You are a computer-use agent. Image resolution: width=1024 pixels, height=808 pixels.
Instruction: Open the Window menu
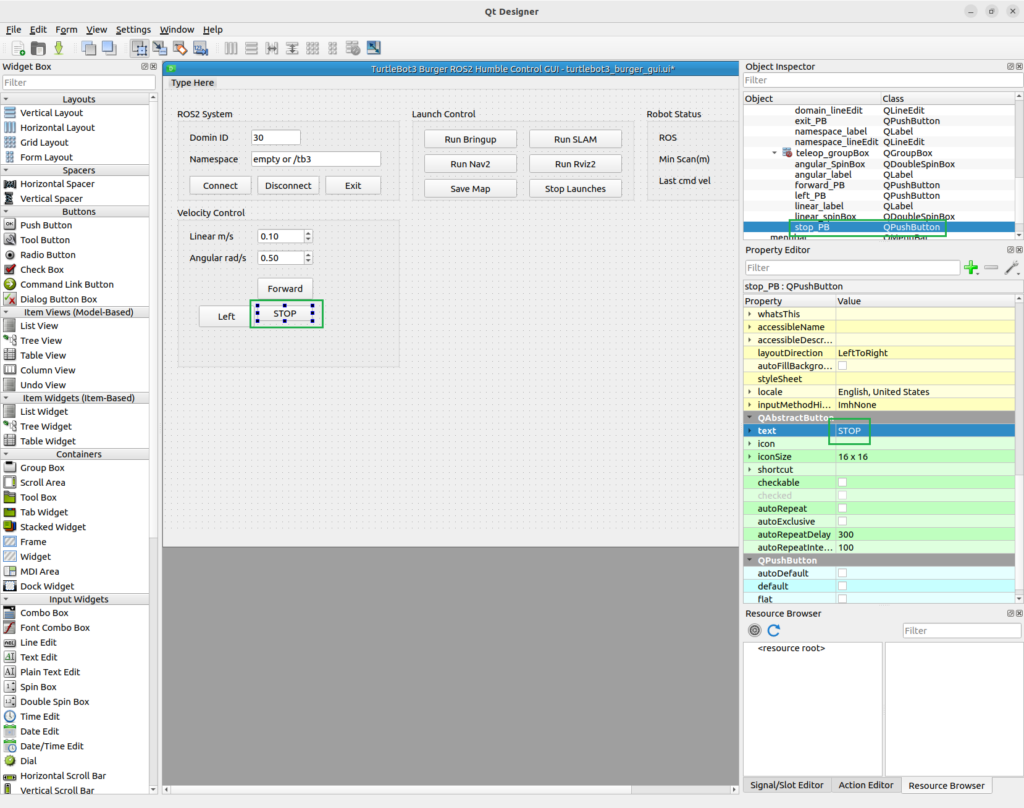(x=177, y=29)
